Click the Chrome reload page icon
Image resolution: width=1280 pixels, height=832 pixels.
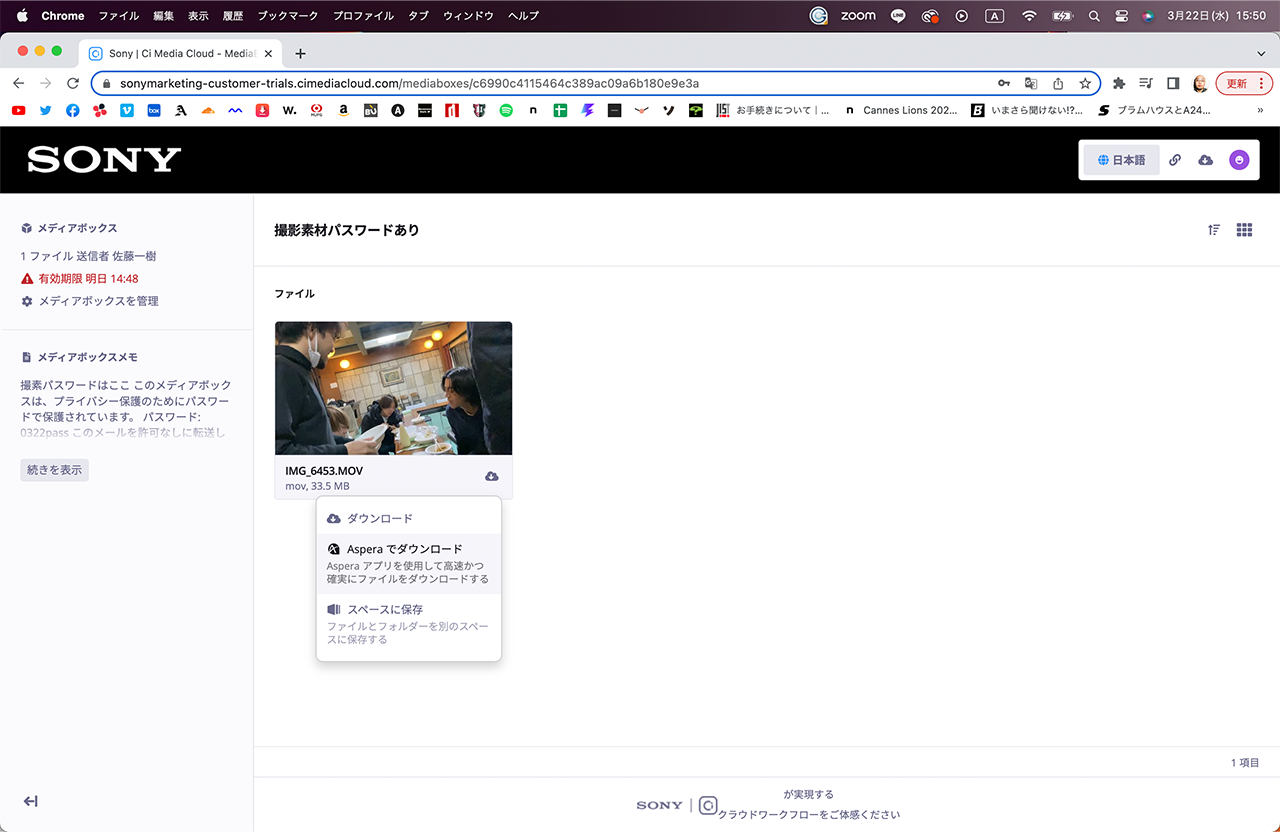click(x=73, y=84)
